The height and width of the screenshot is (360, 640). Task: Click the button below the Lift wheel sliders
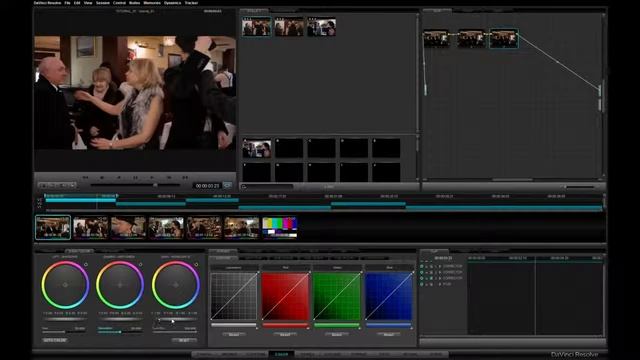55,340
